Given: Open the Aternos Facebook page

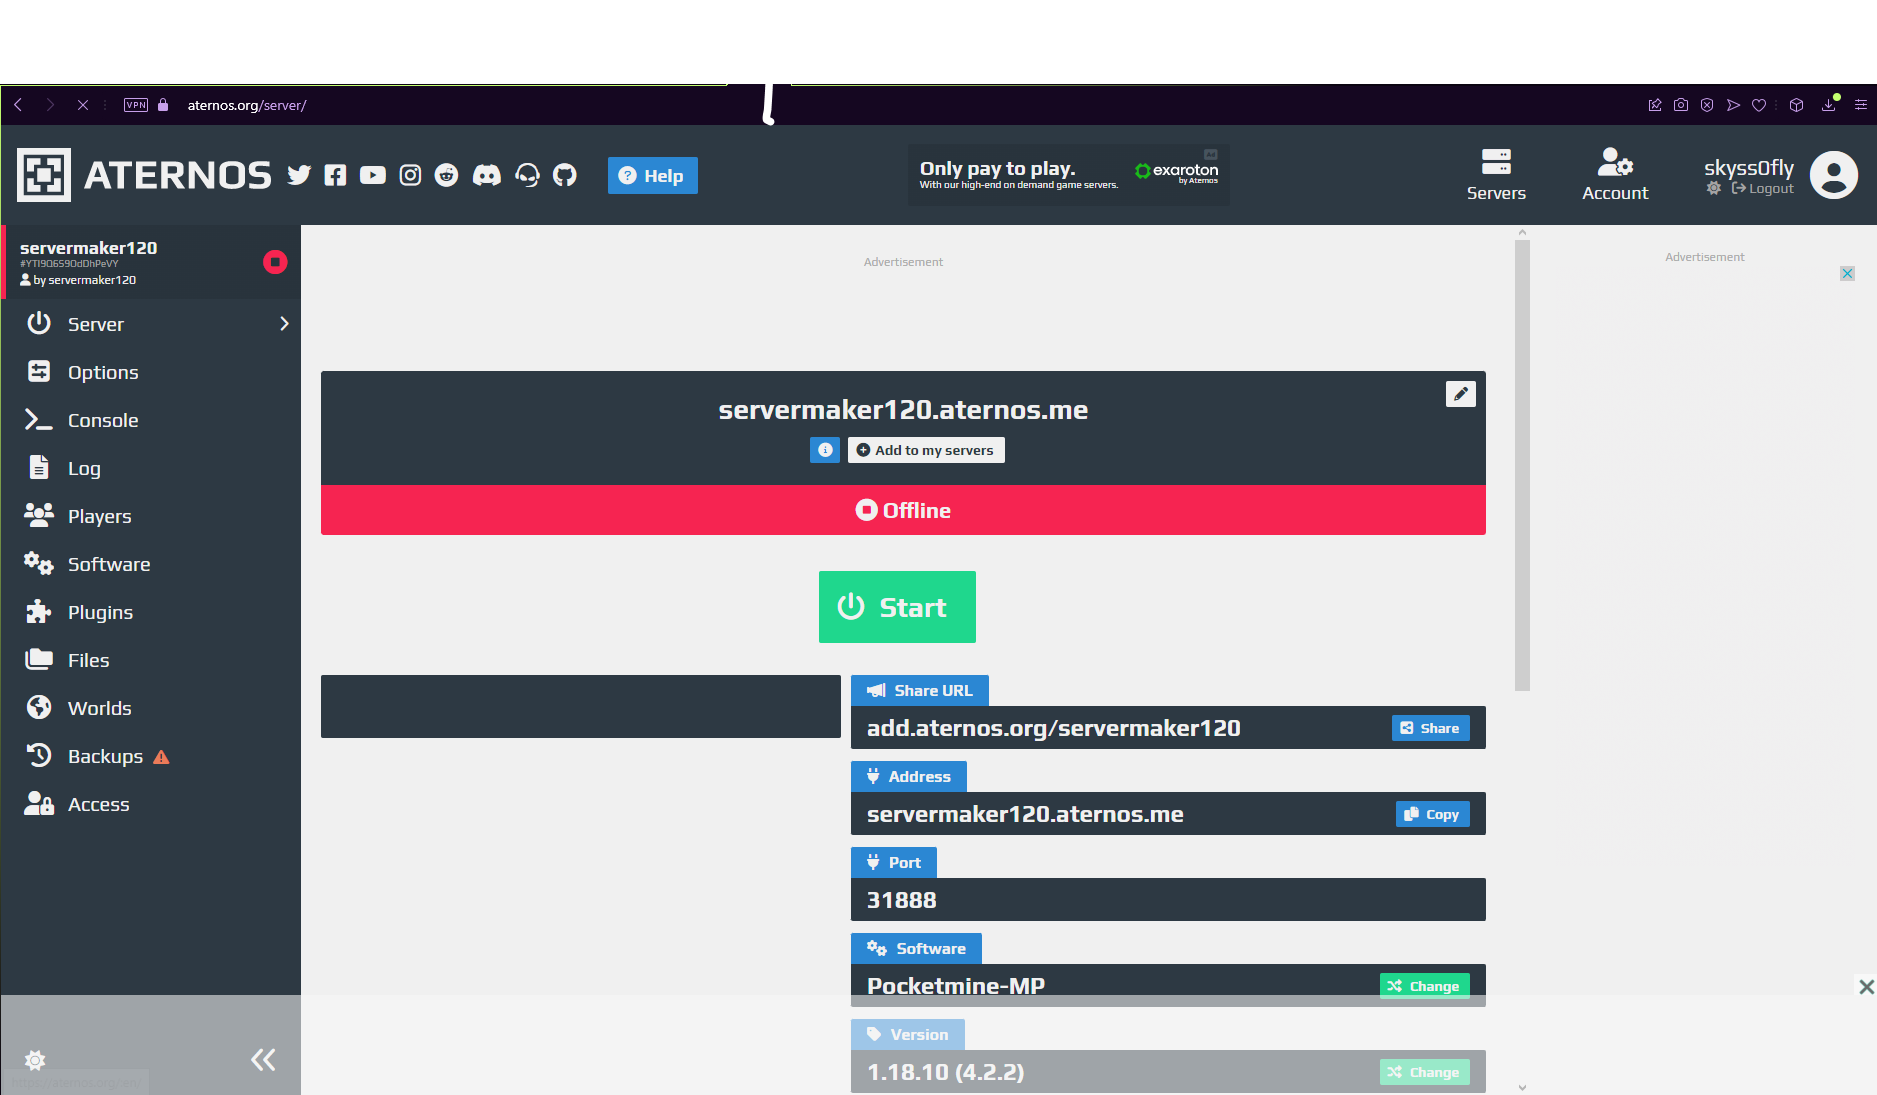Looking at the screenshot, I should tap(335, 175).
